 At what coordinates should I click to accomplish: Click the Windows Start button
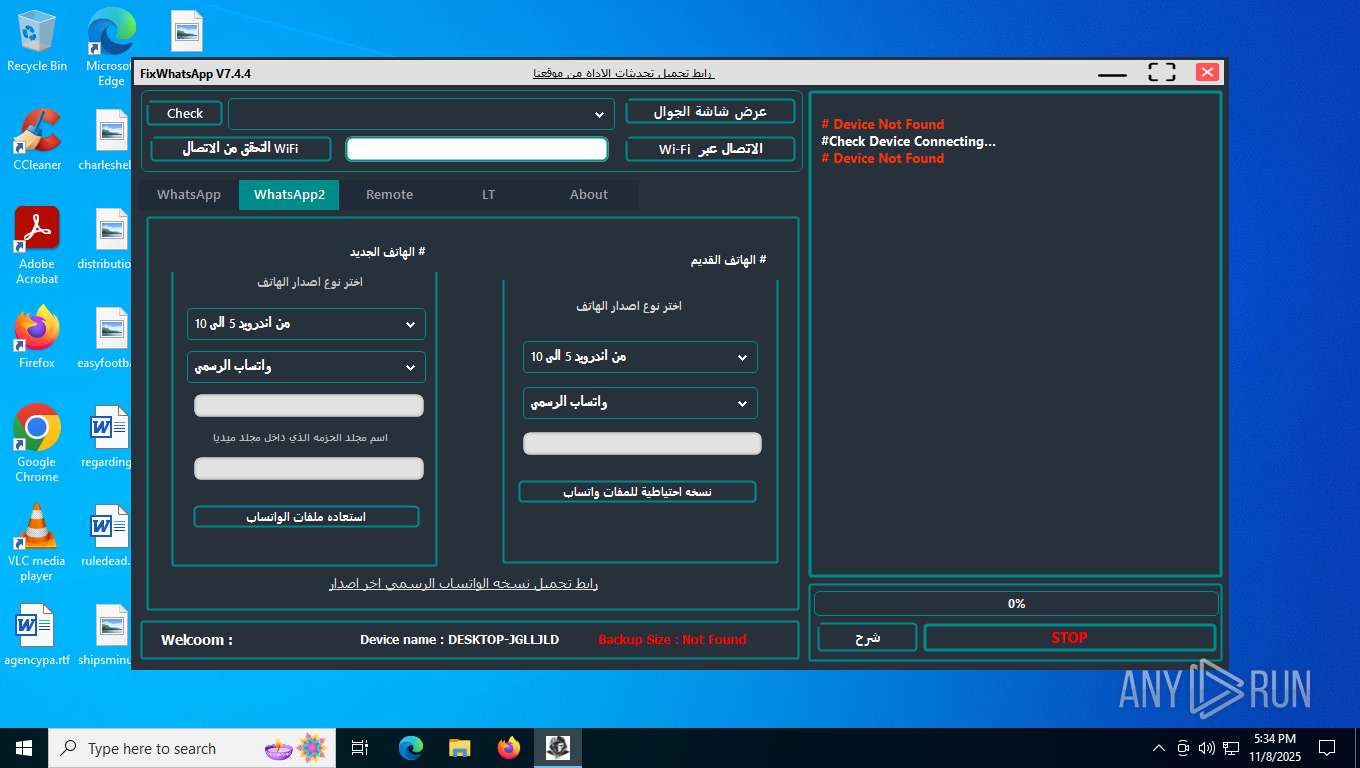(24, 748)
